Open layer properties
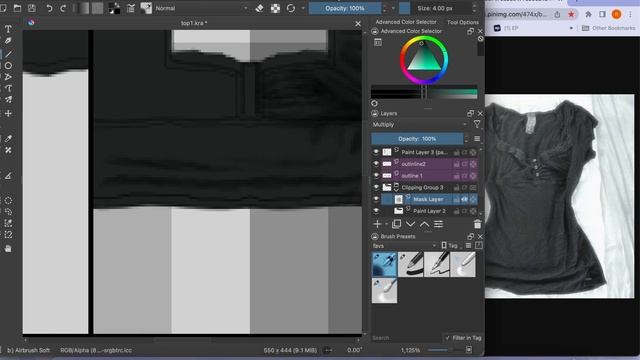The image size is (640, 360). (x=438, y=224)
